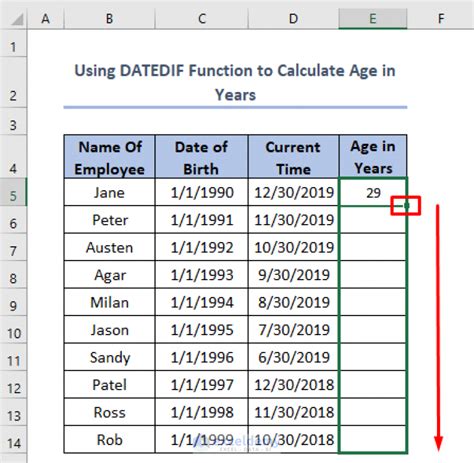Select cell with name Jane

[109, 192]
